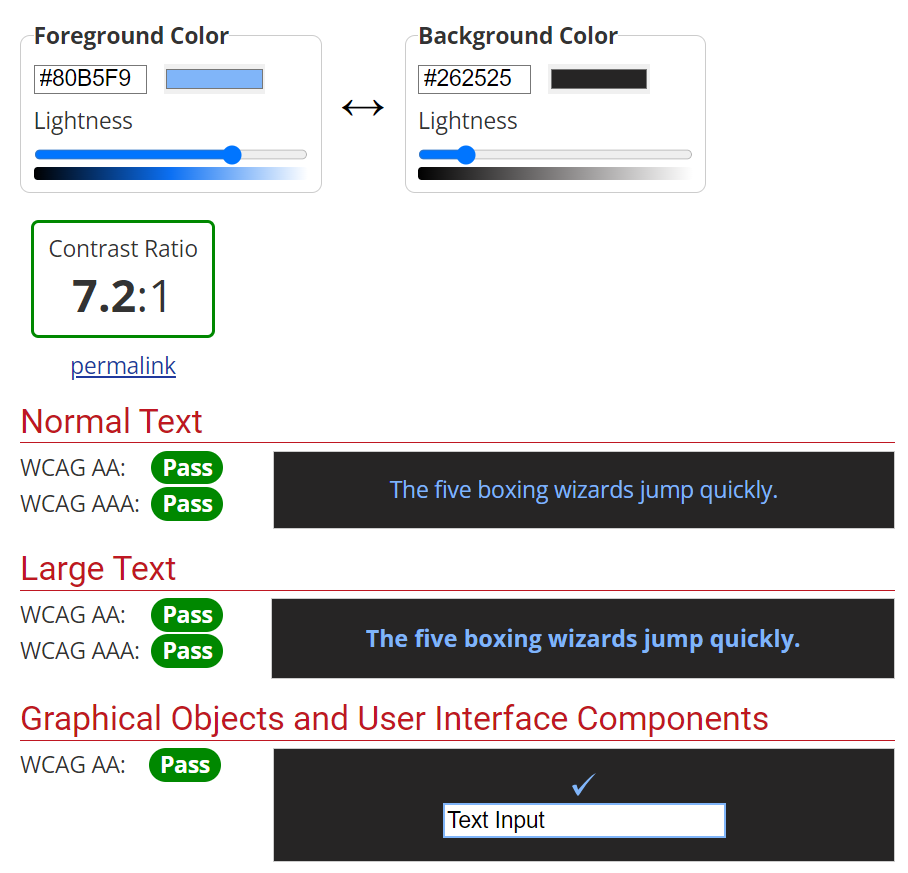Click the Normal Text WCAG AA Pass badge
The width and height of the screenshot is (908, 873).
point(187,468)
